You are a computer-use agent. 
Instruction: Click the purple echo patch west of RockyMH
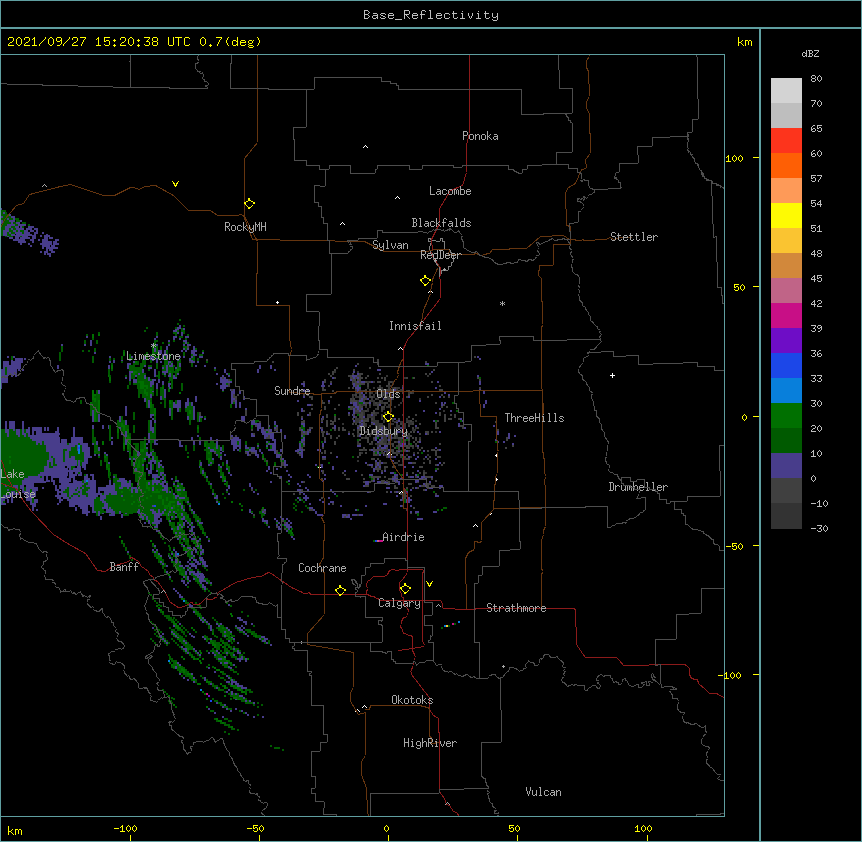(x=27, y=234)
